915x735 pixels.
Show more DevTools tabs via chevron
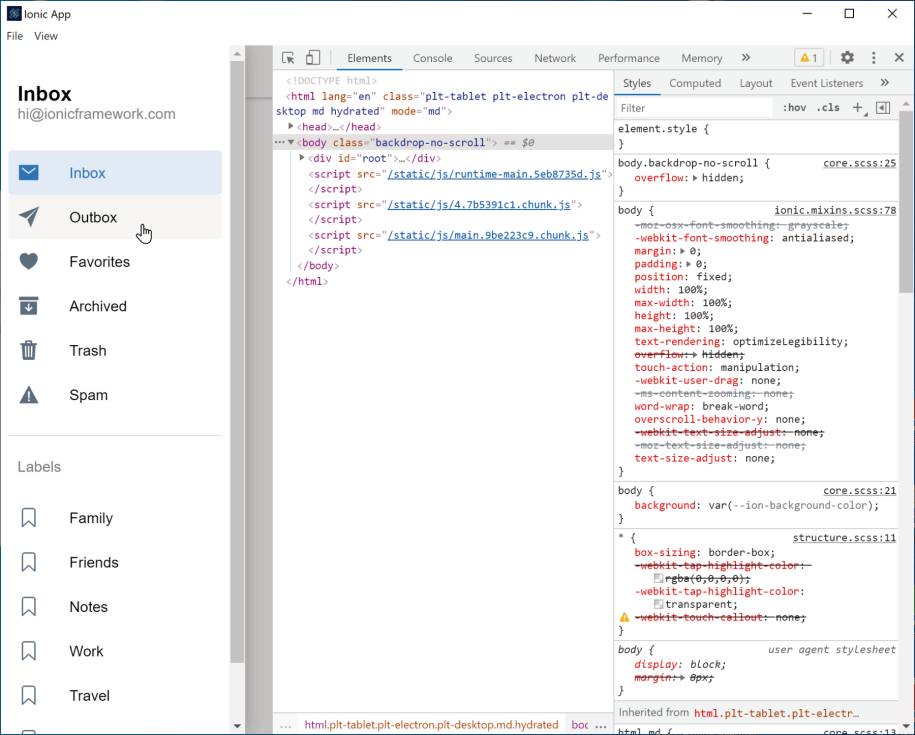[746, 57]
